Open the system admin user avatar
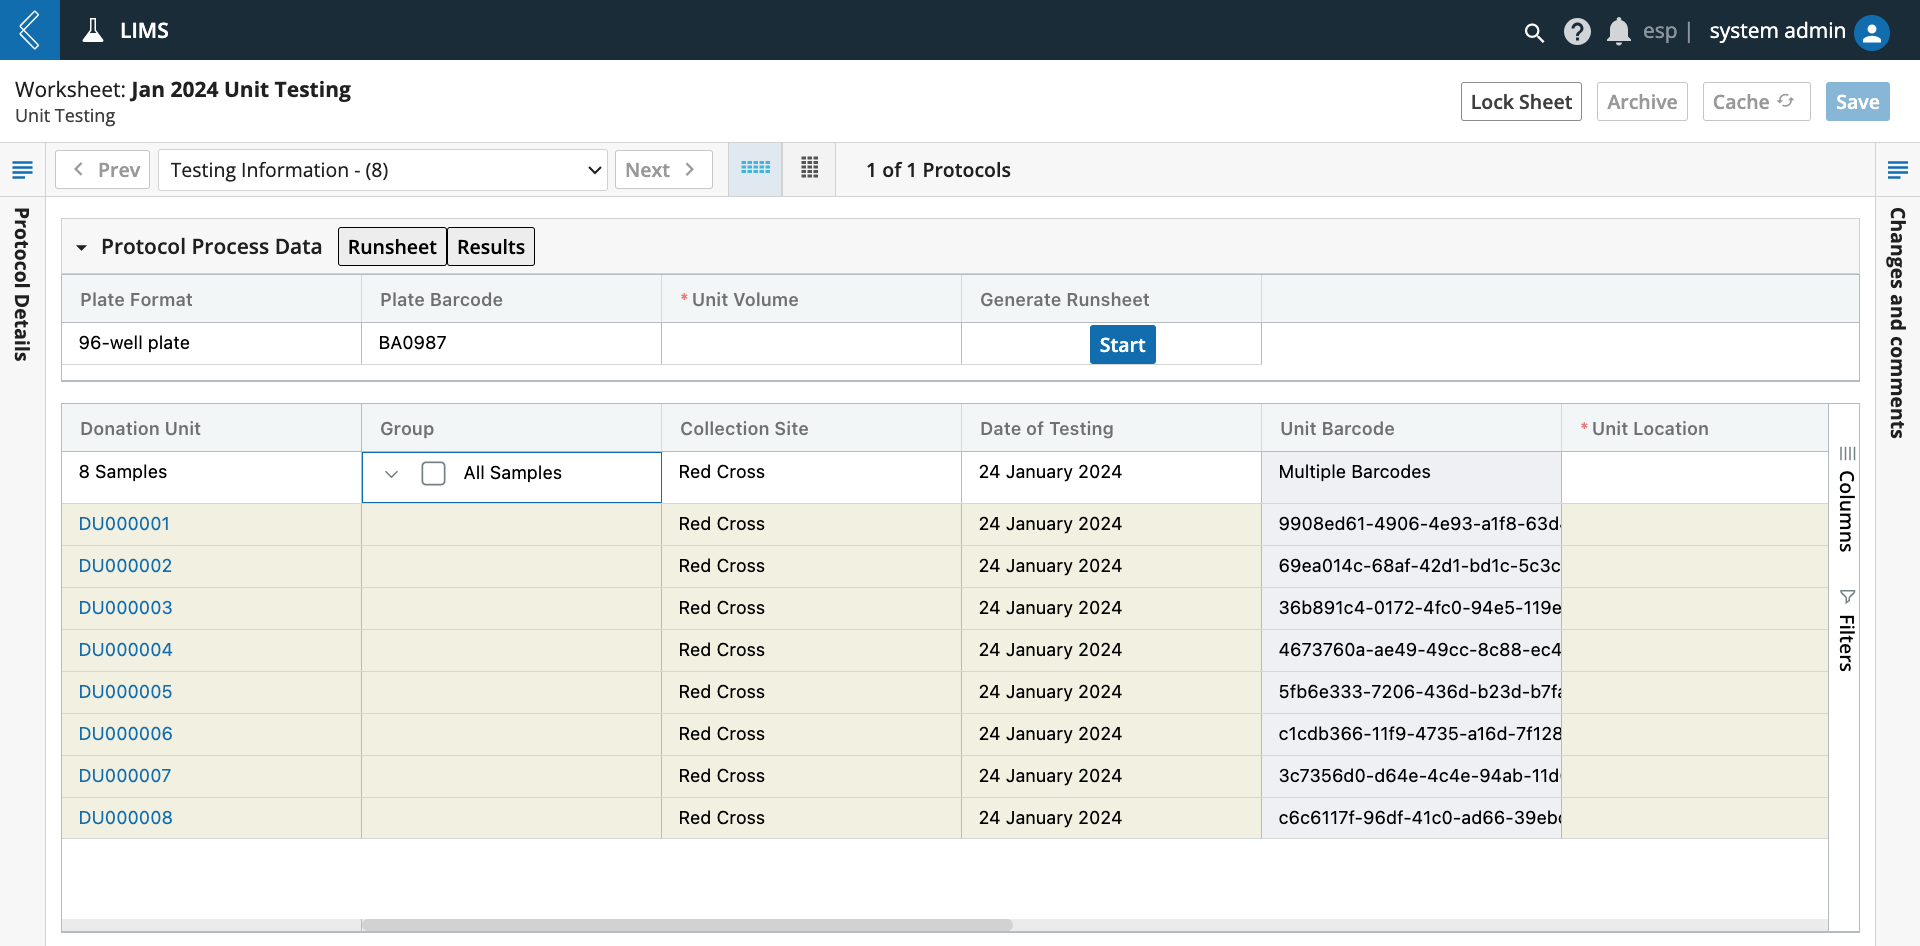This screenshot has height=946, width=1920. [x=1872, y=31]
